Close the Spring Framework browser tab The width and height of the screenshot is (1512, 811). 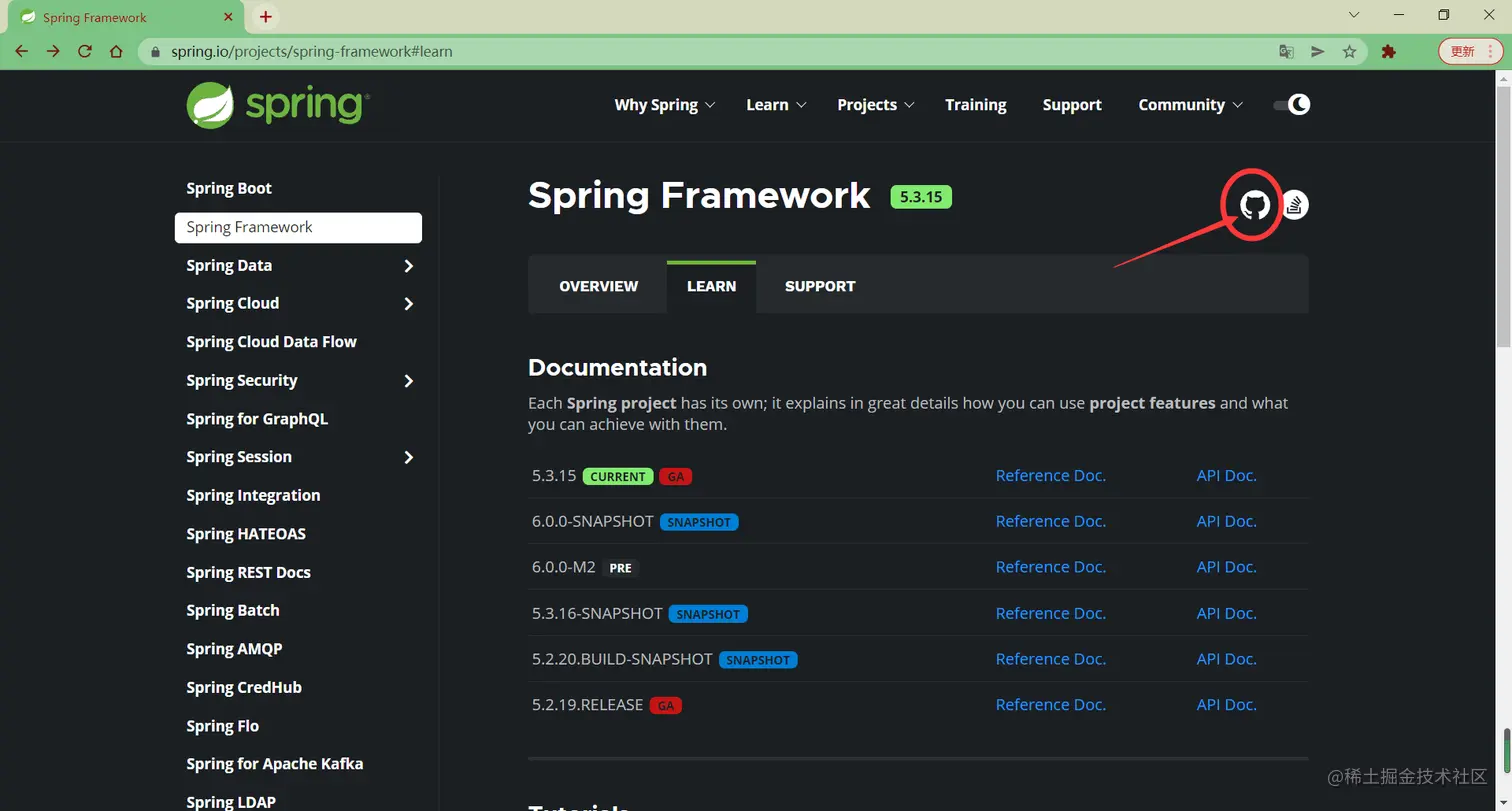(228, 17)
